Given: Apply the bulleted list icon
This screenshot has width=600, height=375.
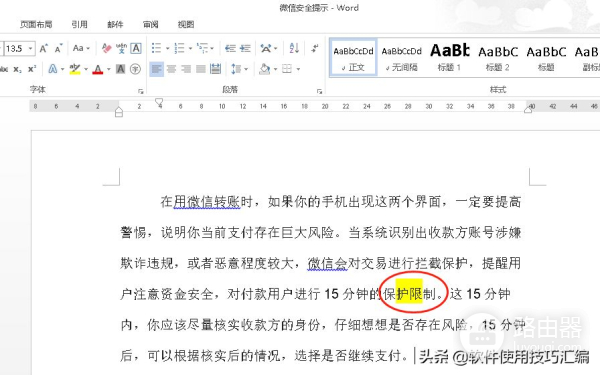Looking at the screenshot, I should [156, 48].
